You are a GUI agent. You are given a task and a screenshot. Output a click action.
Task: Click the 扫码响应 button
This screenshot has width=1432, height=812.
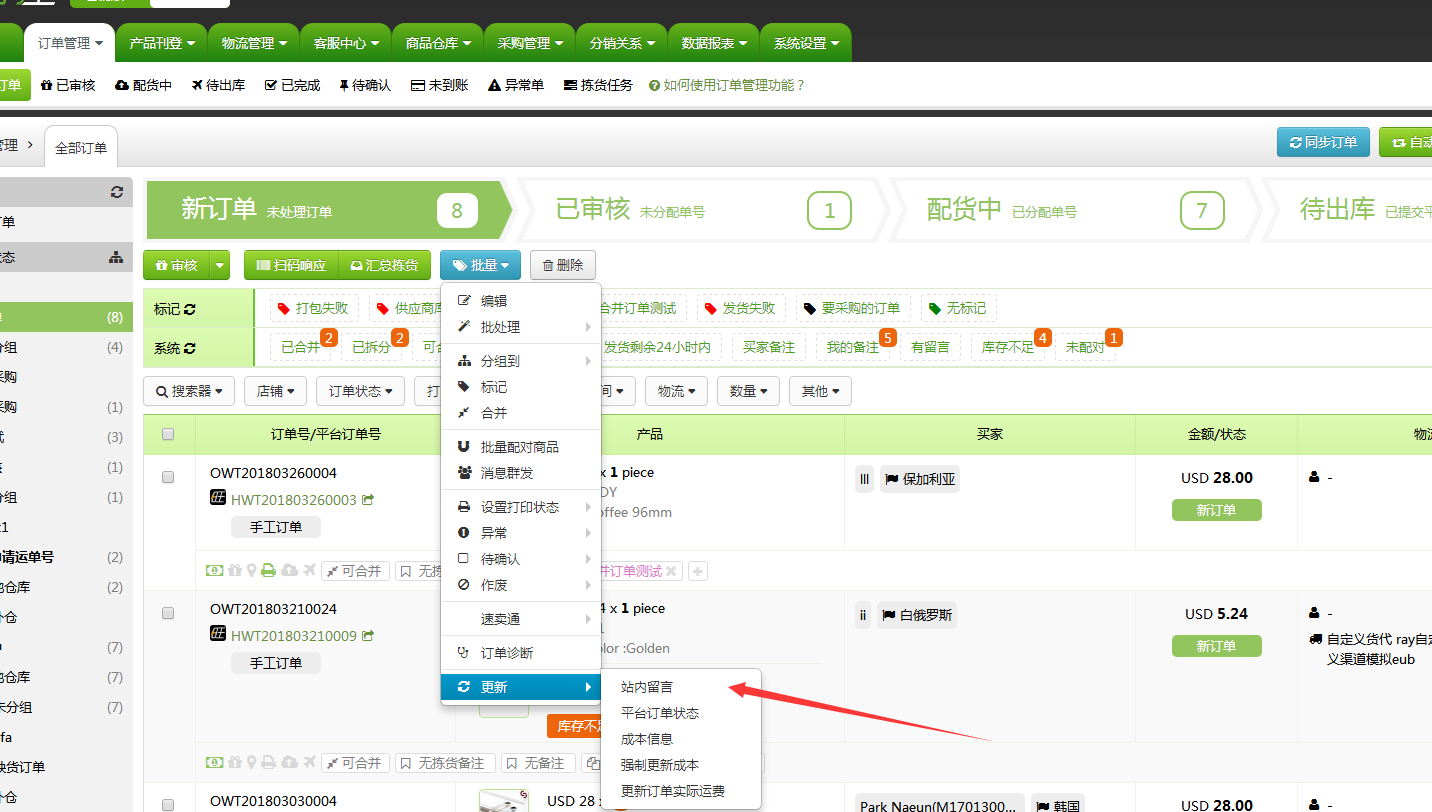point(291,265)
